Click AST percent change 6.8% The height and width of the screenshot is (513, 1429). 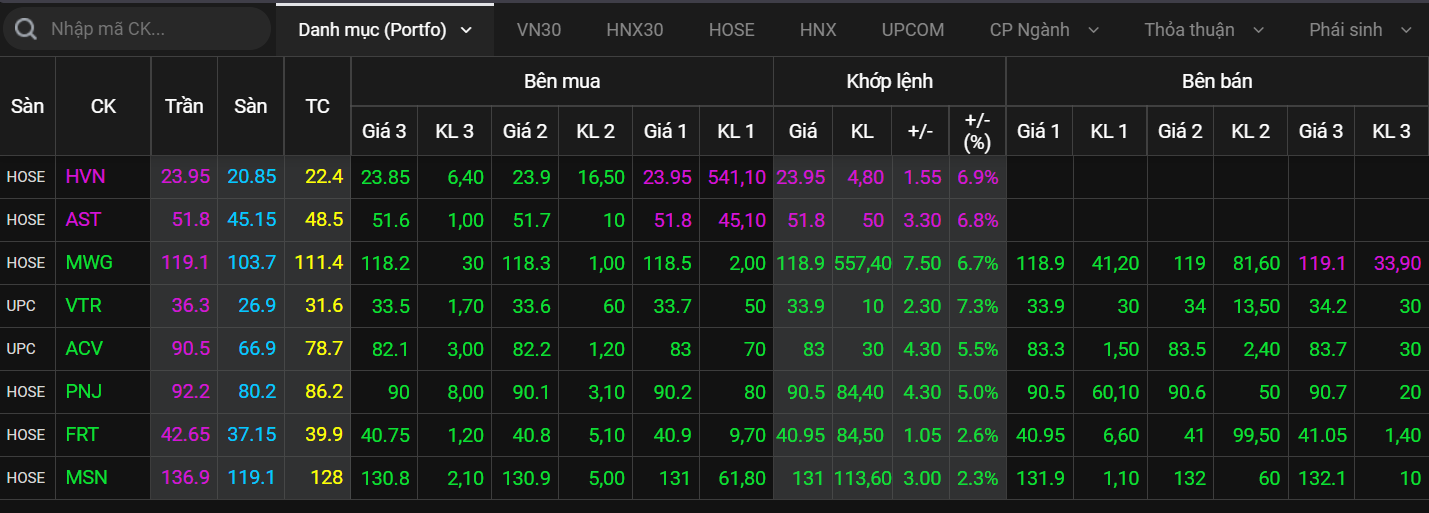(977, 220)
